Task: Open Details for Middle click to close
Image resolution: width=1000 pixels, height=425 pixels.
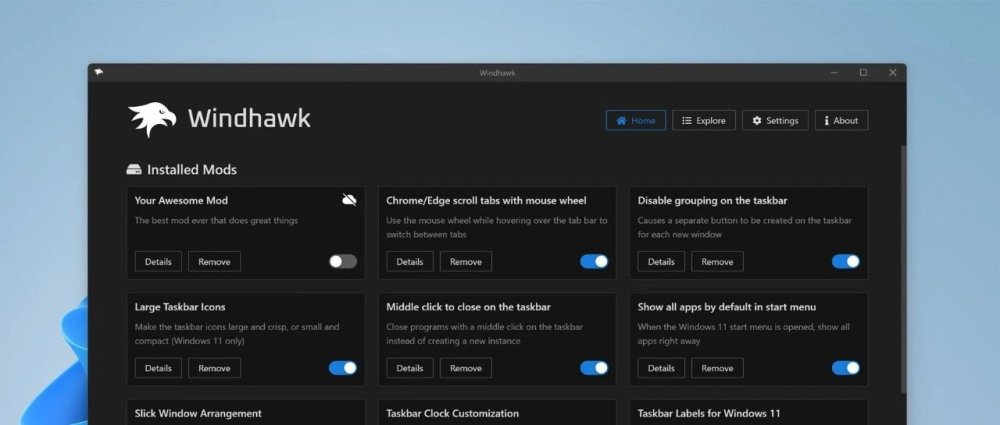Action: pyautogui.click(x=409, y=368)
